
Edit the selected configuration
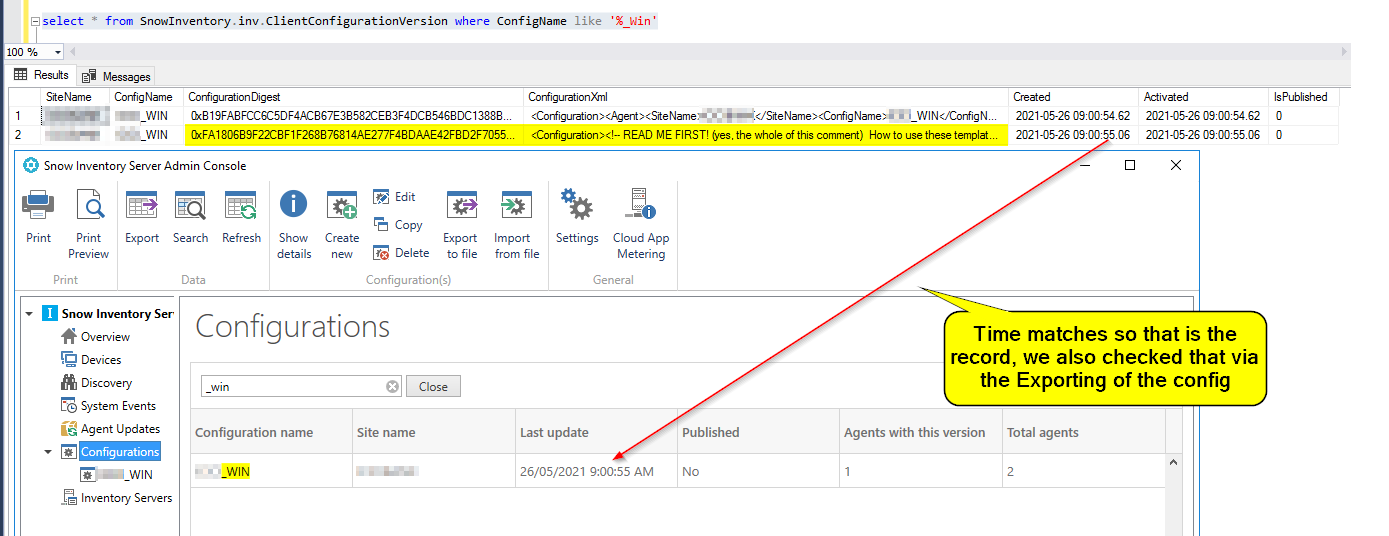pos(395,197)
